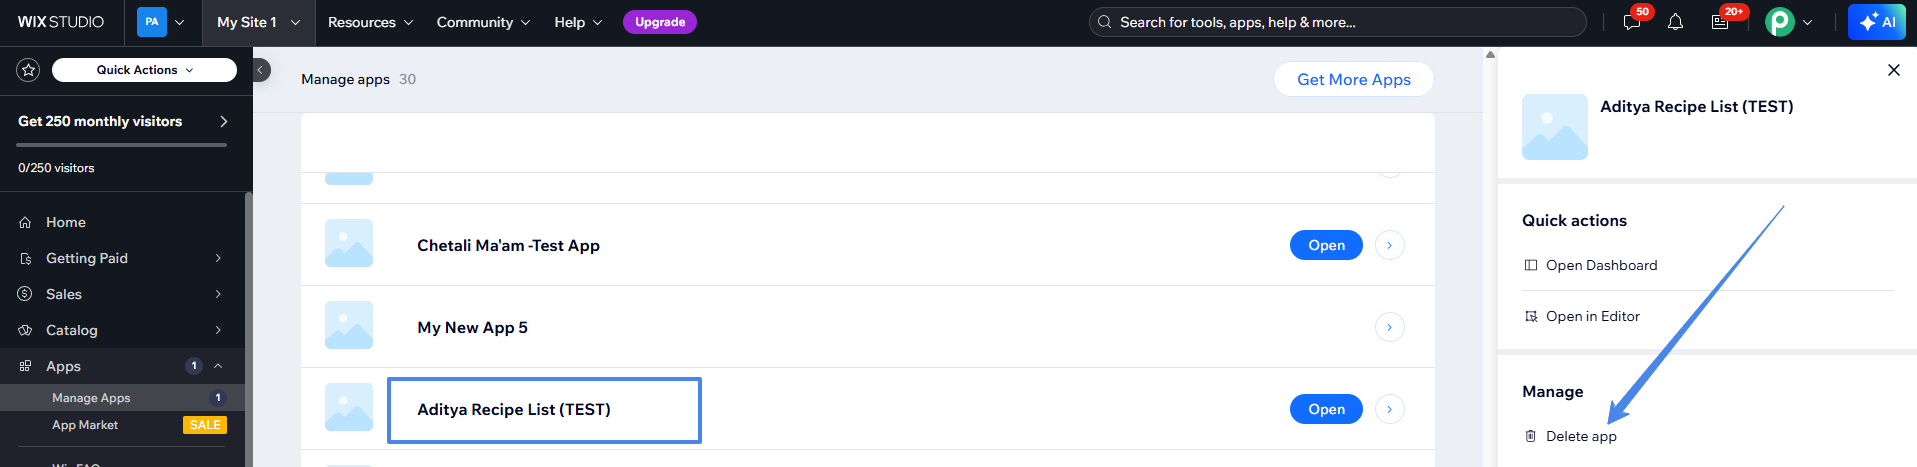Open the chat messages icon
The image size is (1917, 467).
[1632, 22]
